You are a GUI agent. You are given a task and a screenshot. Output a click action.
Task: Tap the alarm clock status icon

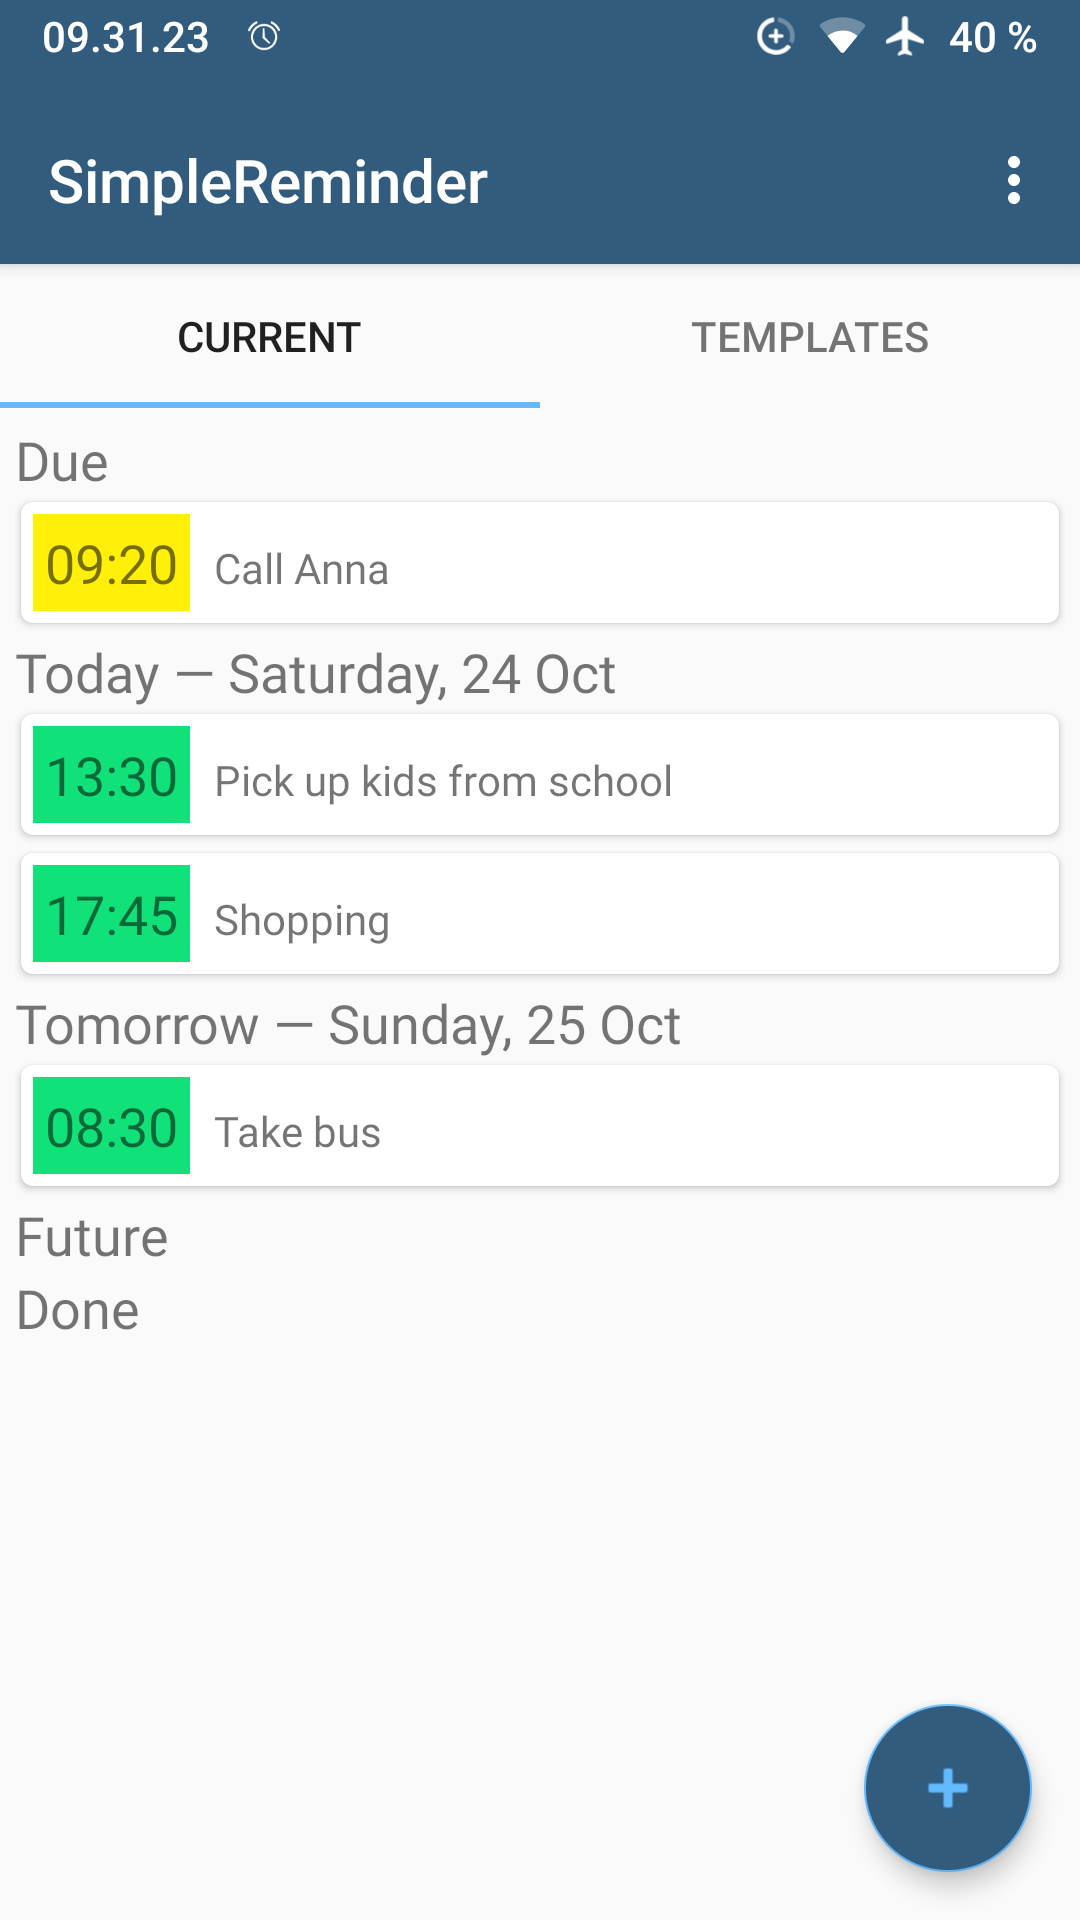pyautogui.click(x=264, y=38)
